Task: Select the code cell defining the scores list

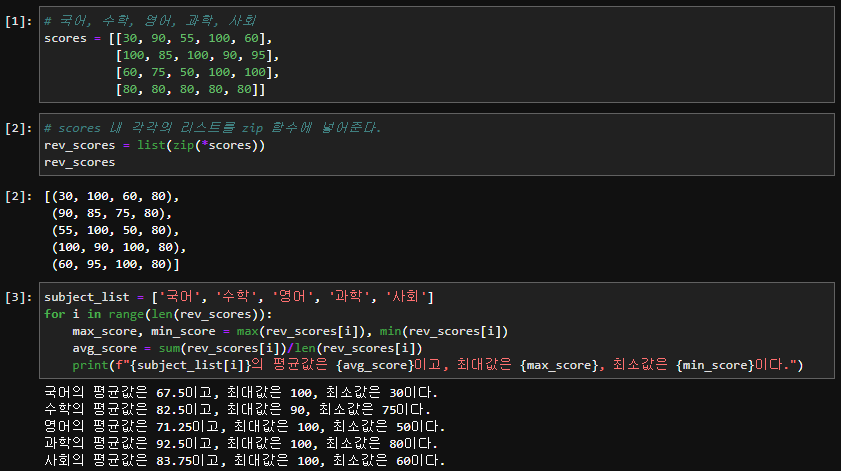Action: [x=437, y=55]
